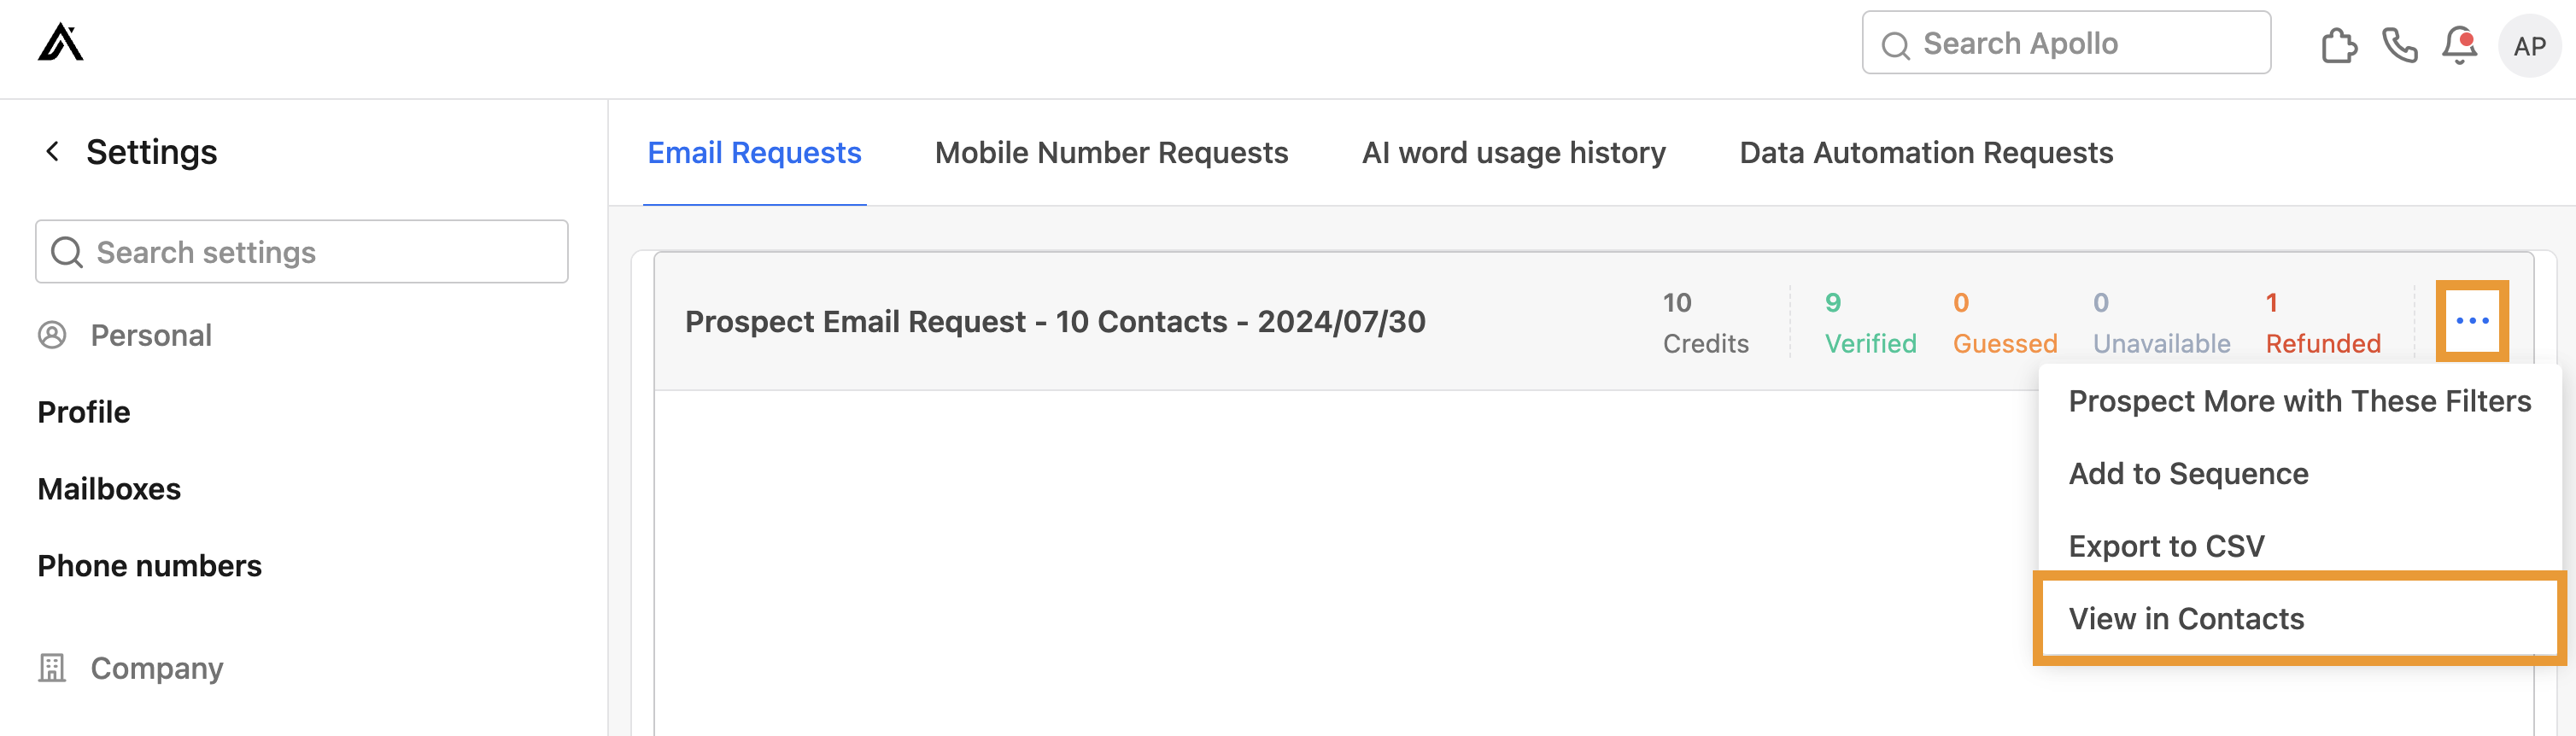Viewport: 2576px width, 736px height.
Task: Open the extensions puzzle icon
Action: coord(2338,45)
